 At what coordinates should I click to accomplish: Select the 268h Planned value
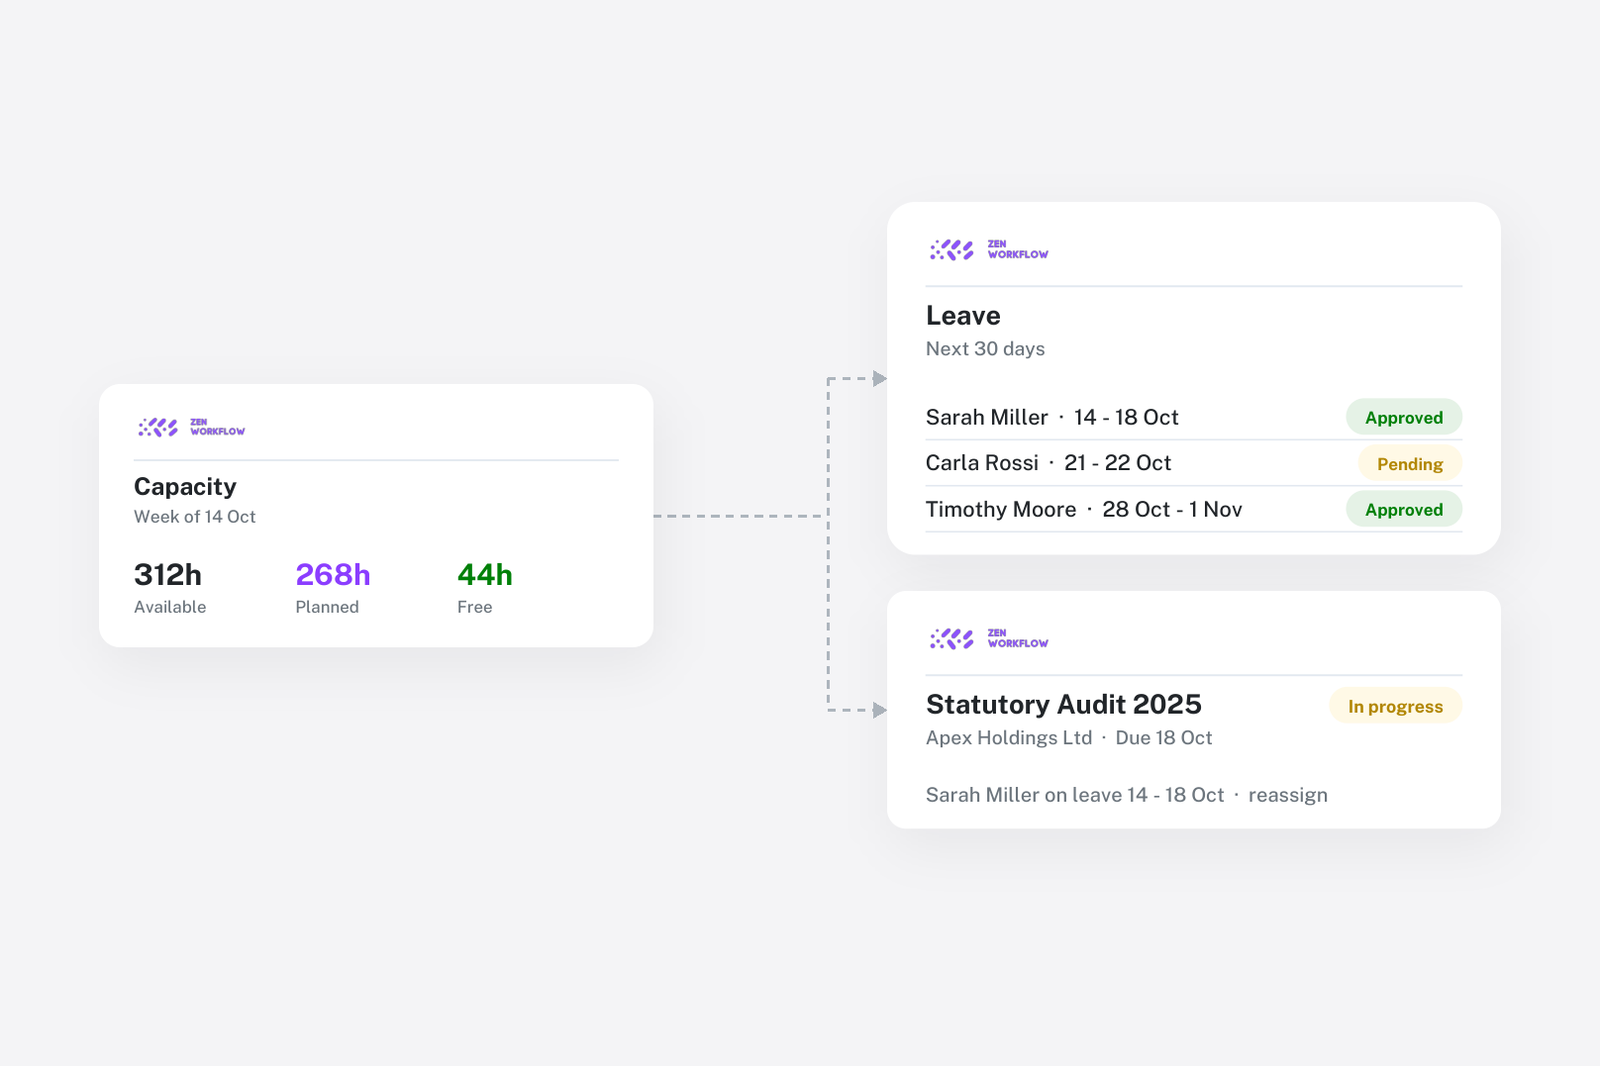tap(333, 575)
